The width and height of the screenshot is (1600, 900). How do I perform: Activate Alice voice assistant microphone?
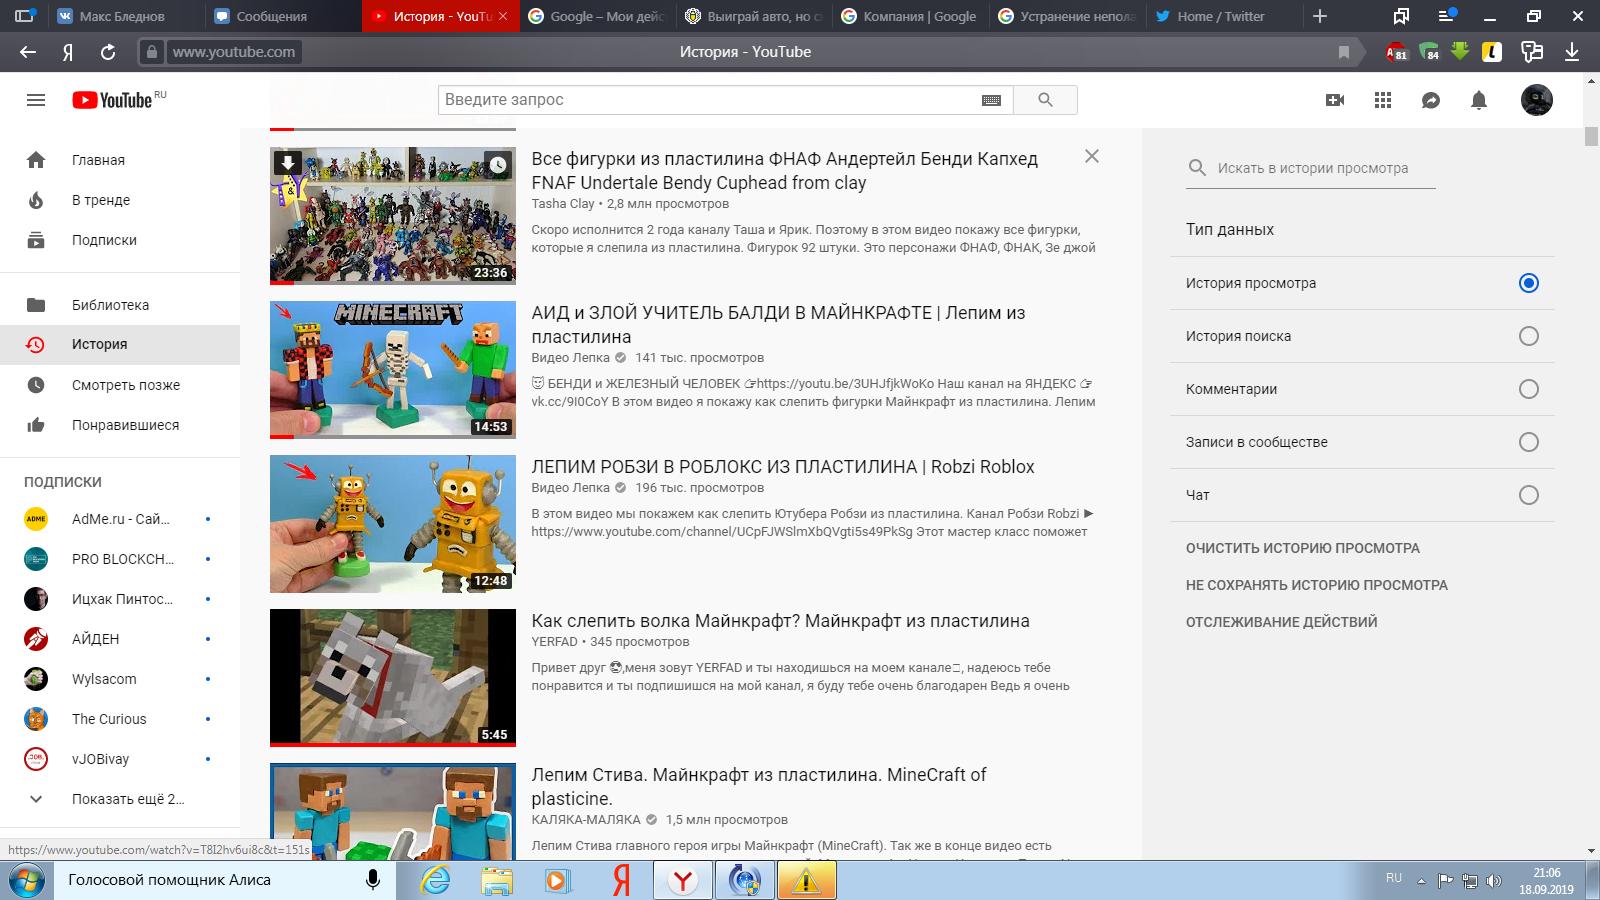point(372,880)
